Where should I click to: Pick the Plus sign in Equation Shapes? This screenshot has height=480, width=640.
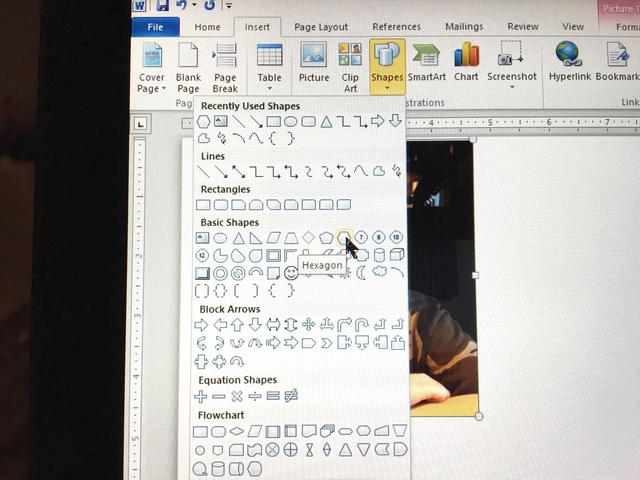click(x=200, y=396)
